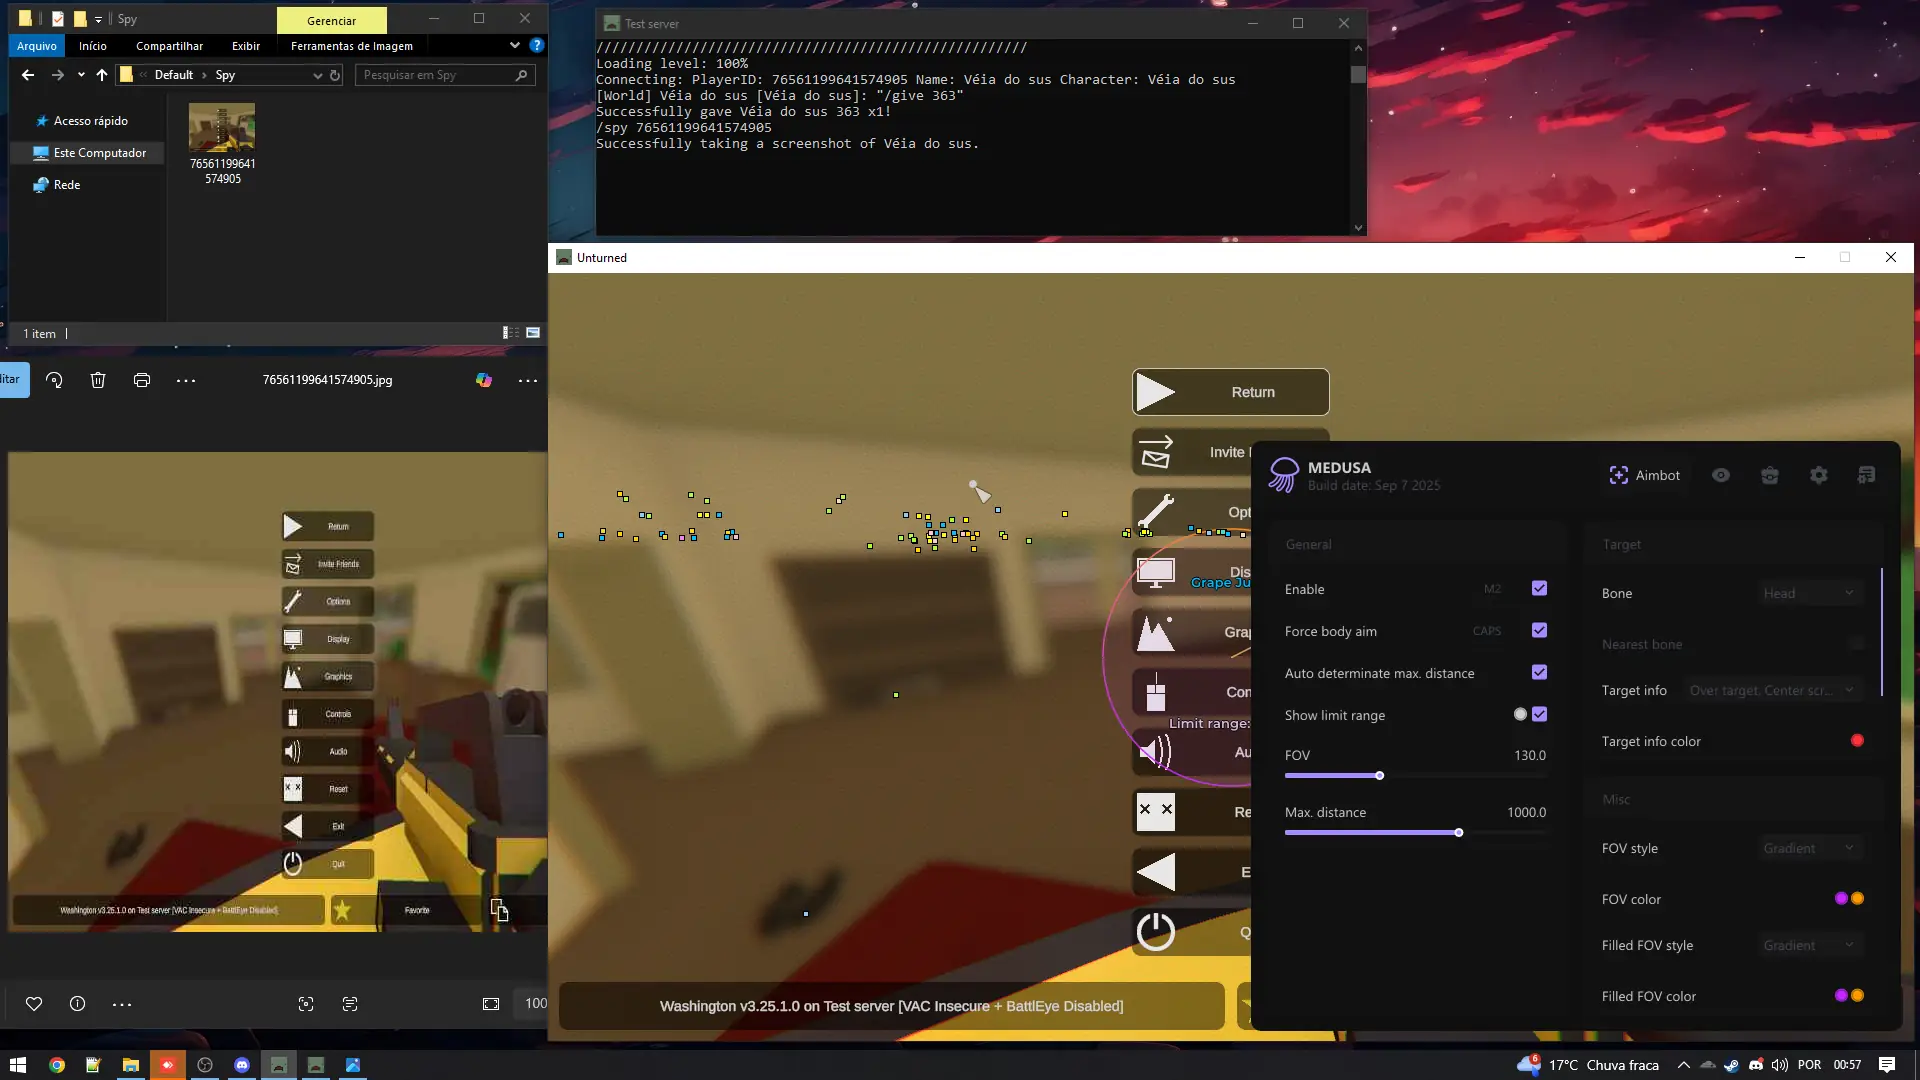Open the Medusa visuals eye tab
Viewport: 1920px width, 1080px height.
click(x=1720, y=475)
